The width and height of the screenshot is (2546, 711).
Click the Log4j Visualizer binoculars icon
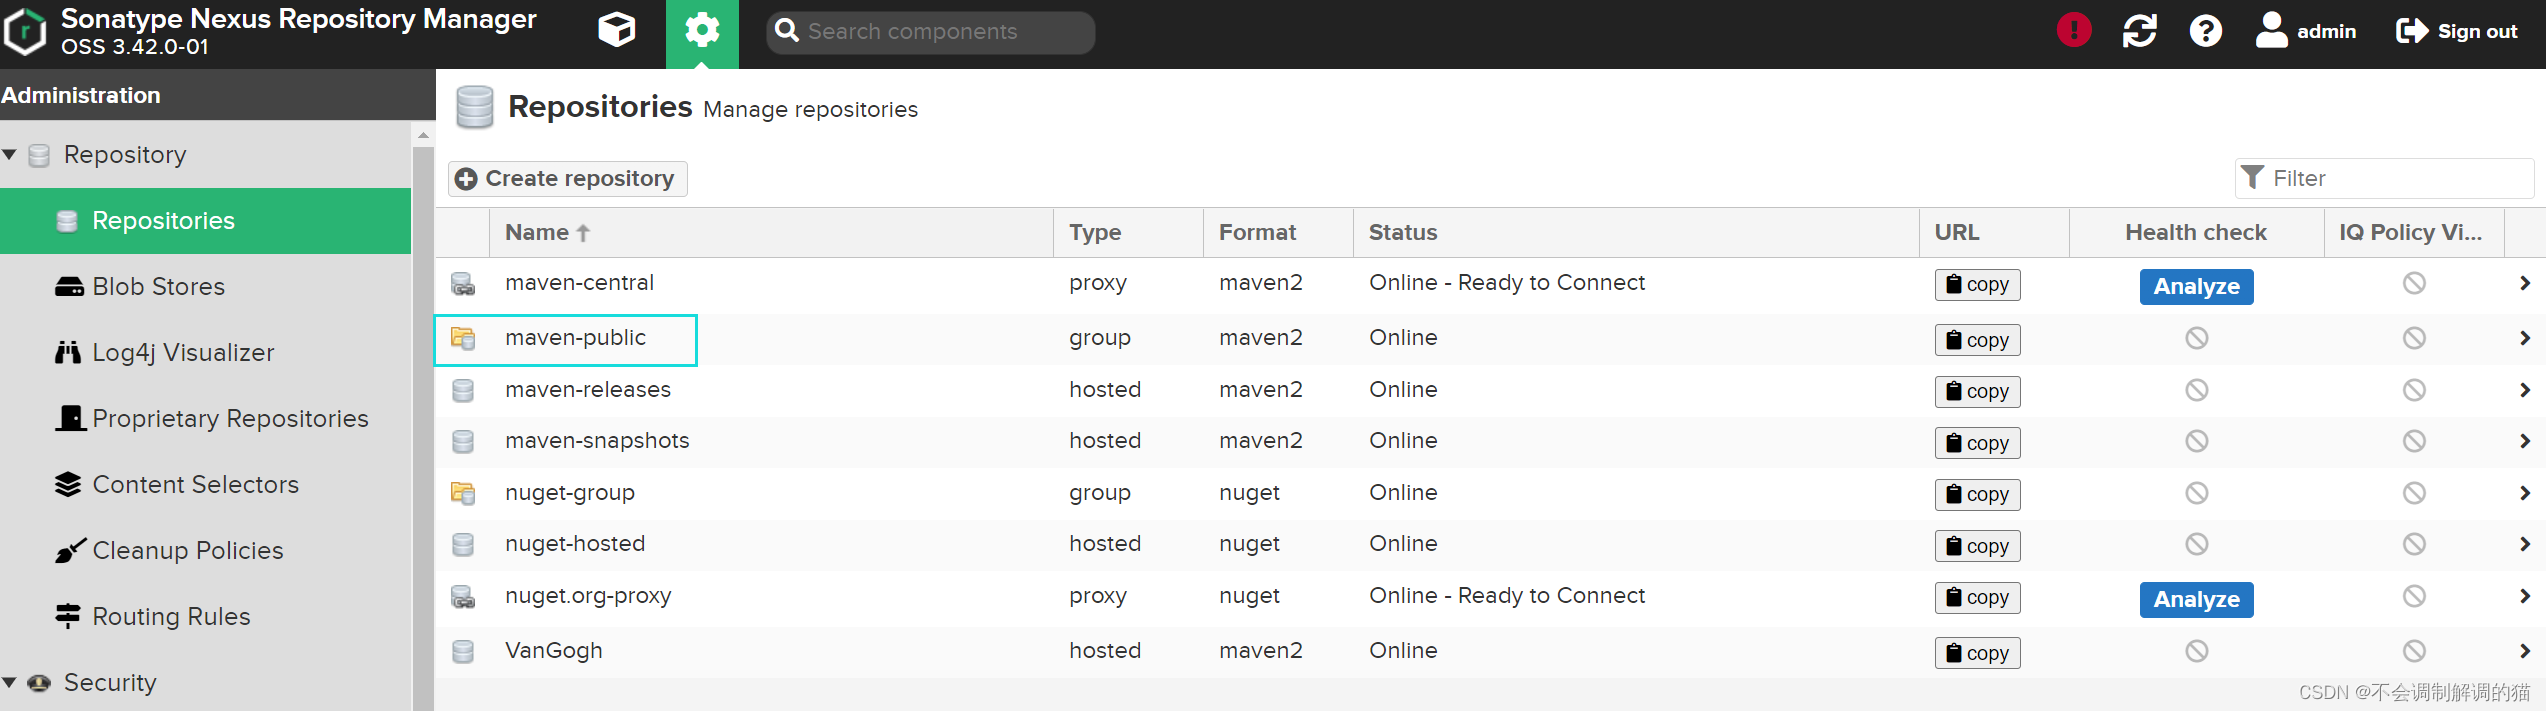click(68, 352)
